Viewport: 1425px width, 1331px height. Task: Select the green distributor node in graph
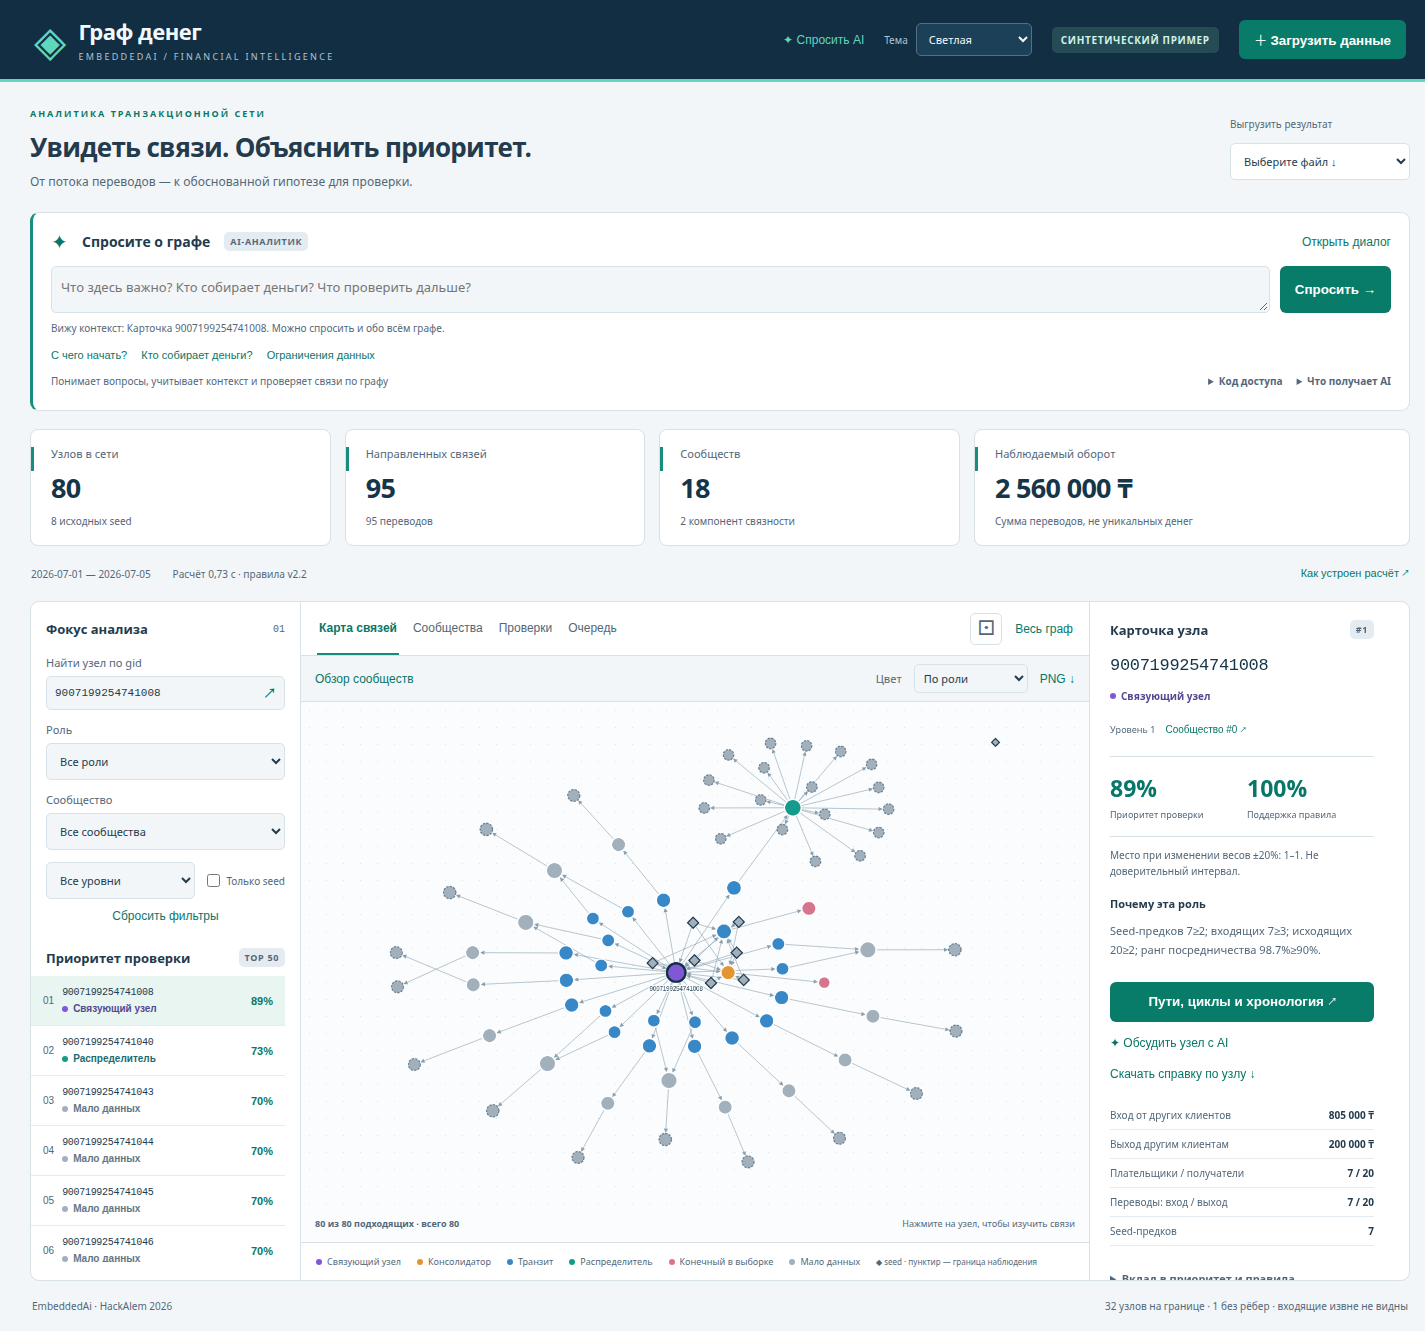(x=793, y=807)
